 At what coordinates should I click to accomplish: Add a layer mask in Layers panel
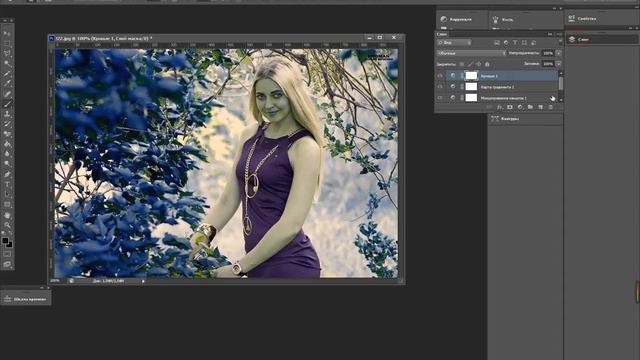[510, 107]
